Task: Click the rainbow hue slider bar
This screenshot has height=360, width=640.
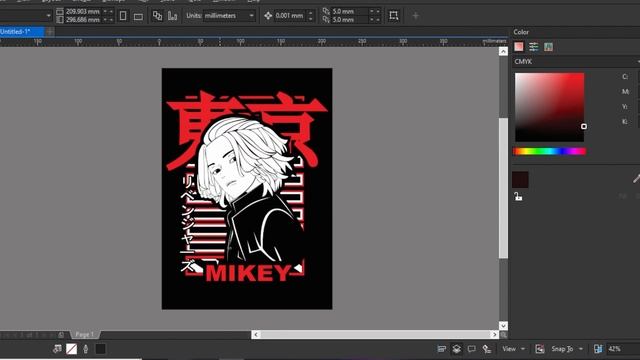Action: [x=549, y=151]
